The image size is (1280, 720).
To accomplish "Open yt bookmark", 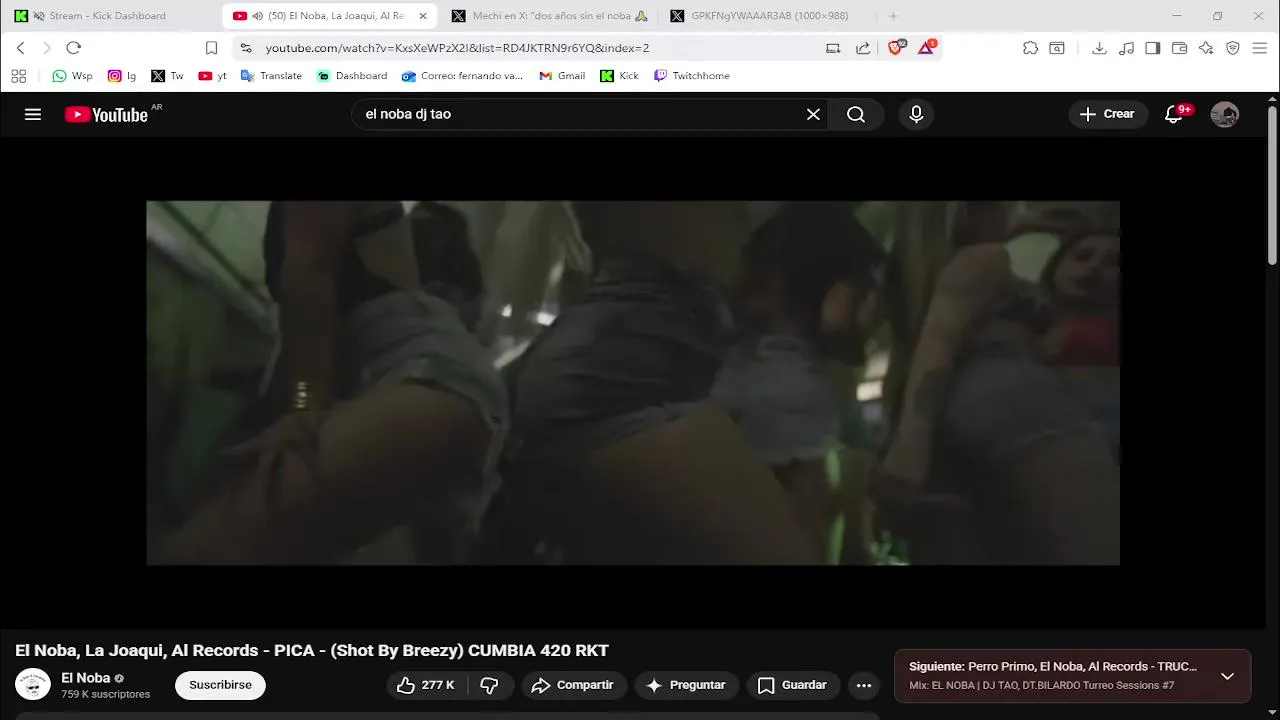I will click(213, 76).
